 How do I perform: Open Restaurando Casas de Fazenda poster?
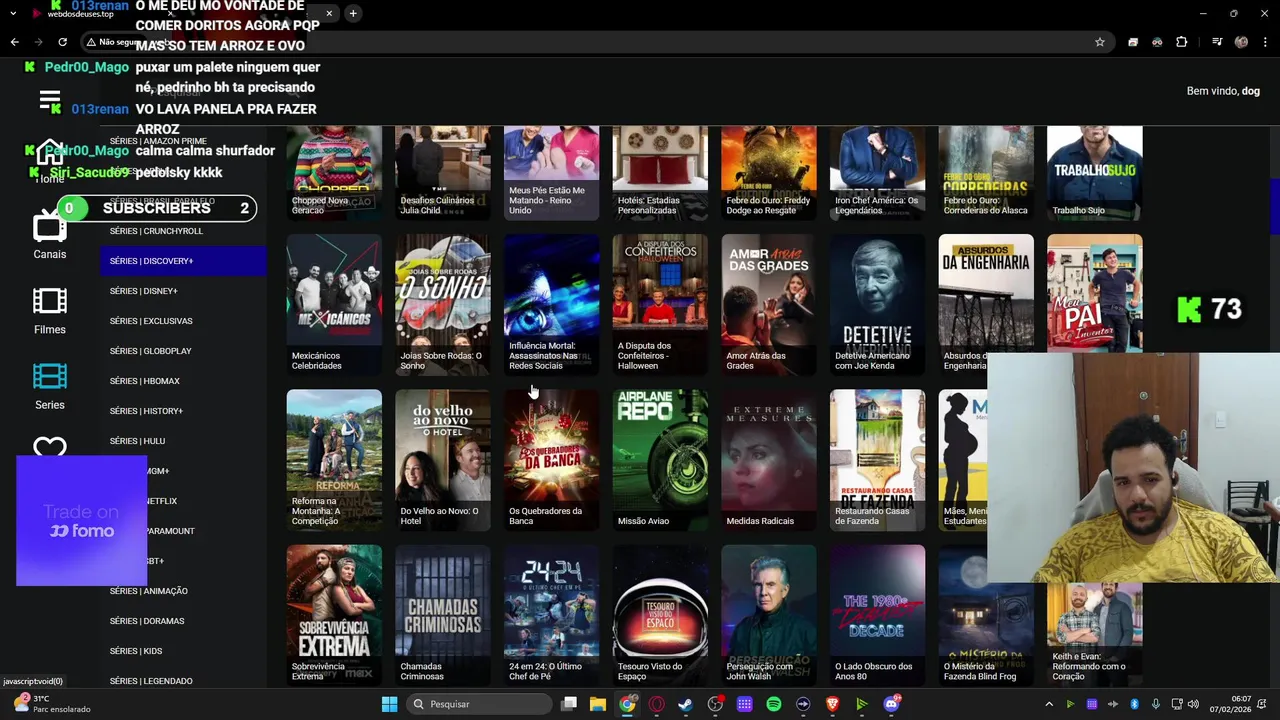877,460
